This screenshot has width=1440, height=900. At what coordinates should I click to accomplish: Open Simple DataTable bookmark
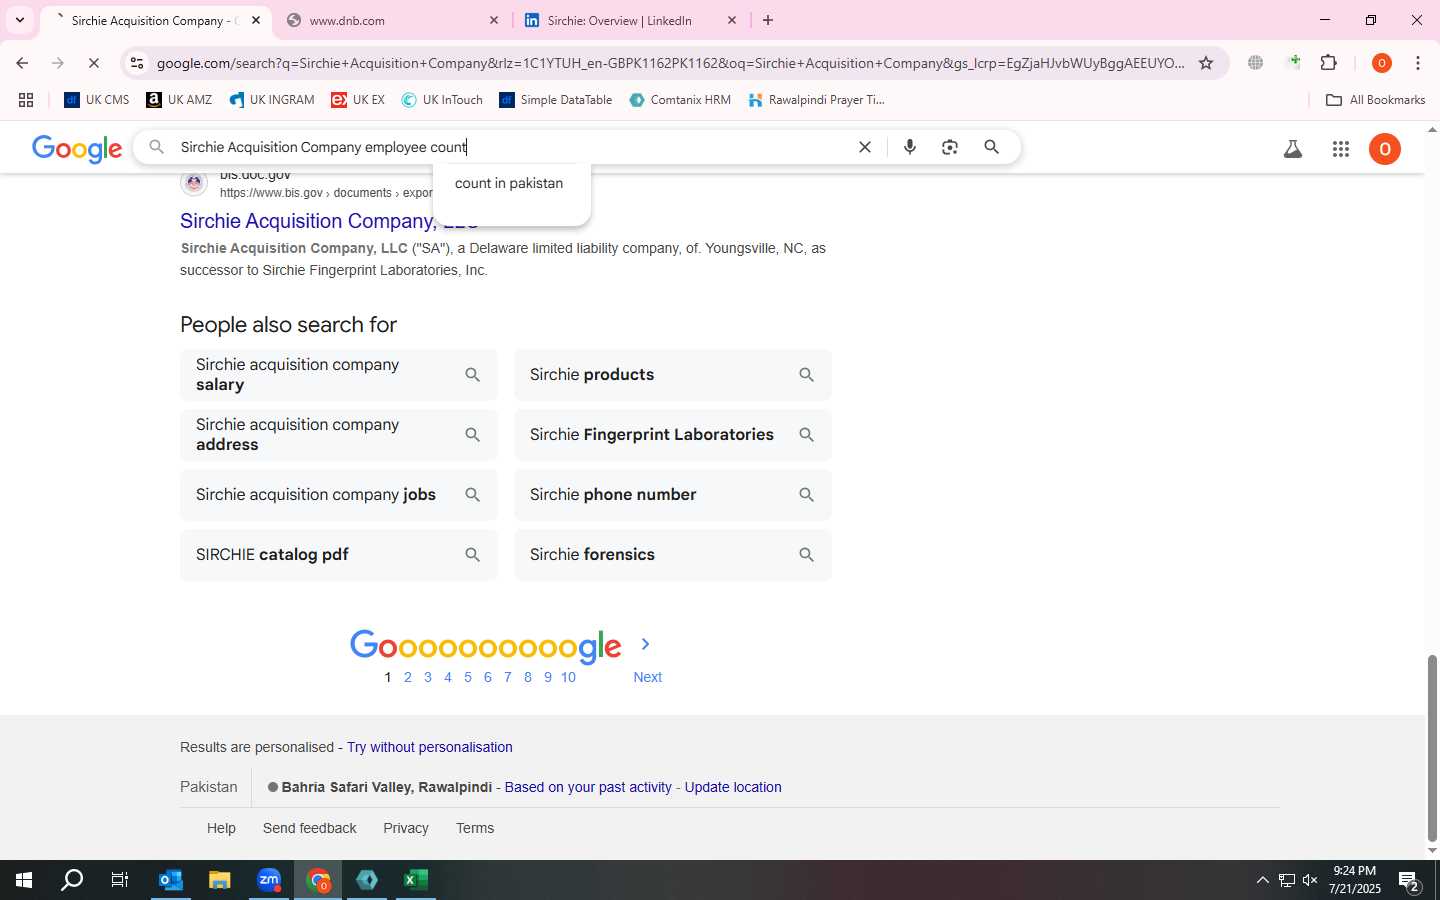pos(556,100)
